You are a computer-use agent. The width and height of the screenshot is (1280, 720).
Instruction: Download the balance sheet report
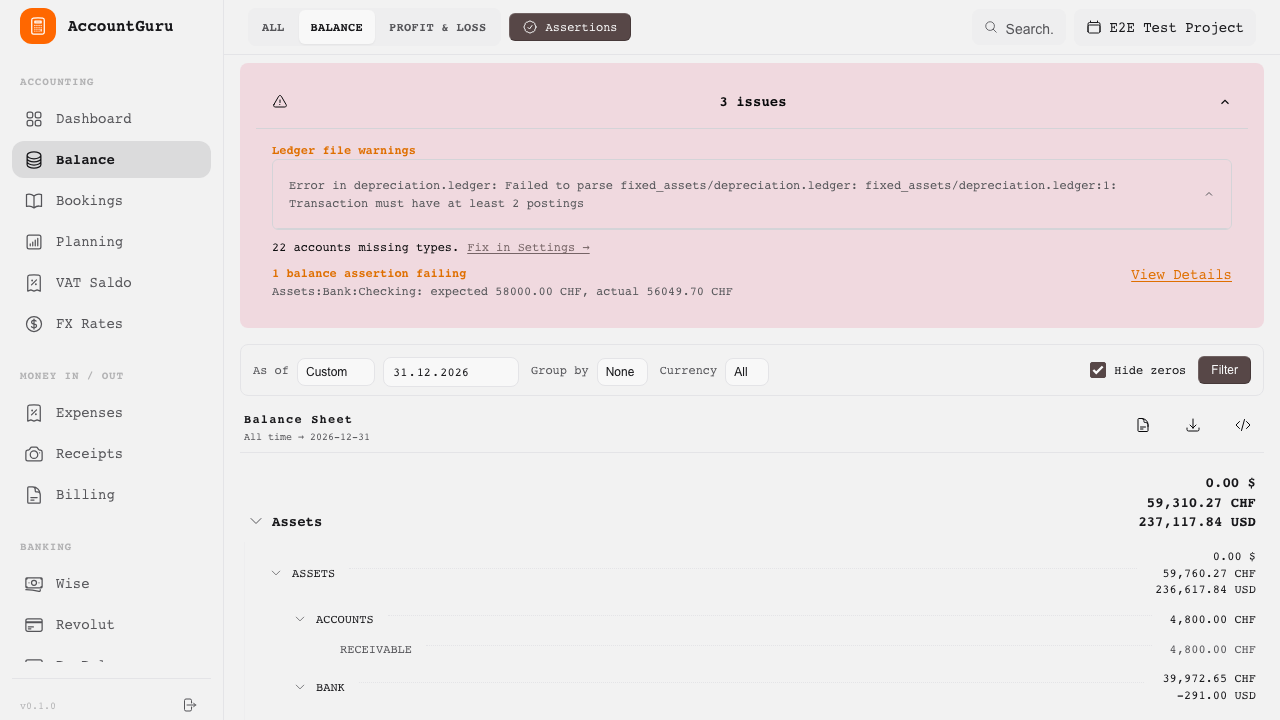point(1193,425)
